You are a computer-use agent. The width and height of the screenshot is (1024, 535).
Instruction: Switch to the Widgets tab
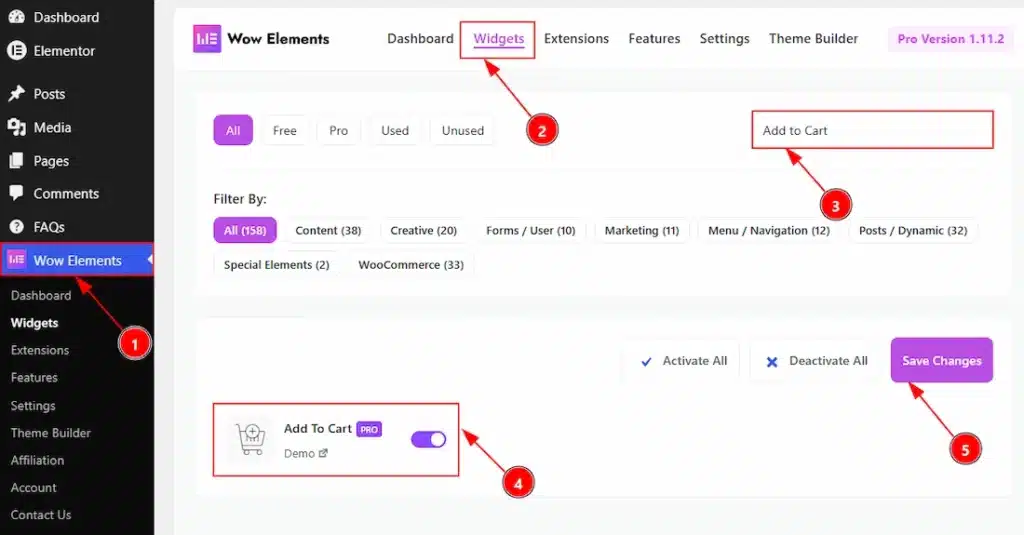(x=498, y=39)
